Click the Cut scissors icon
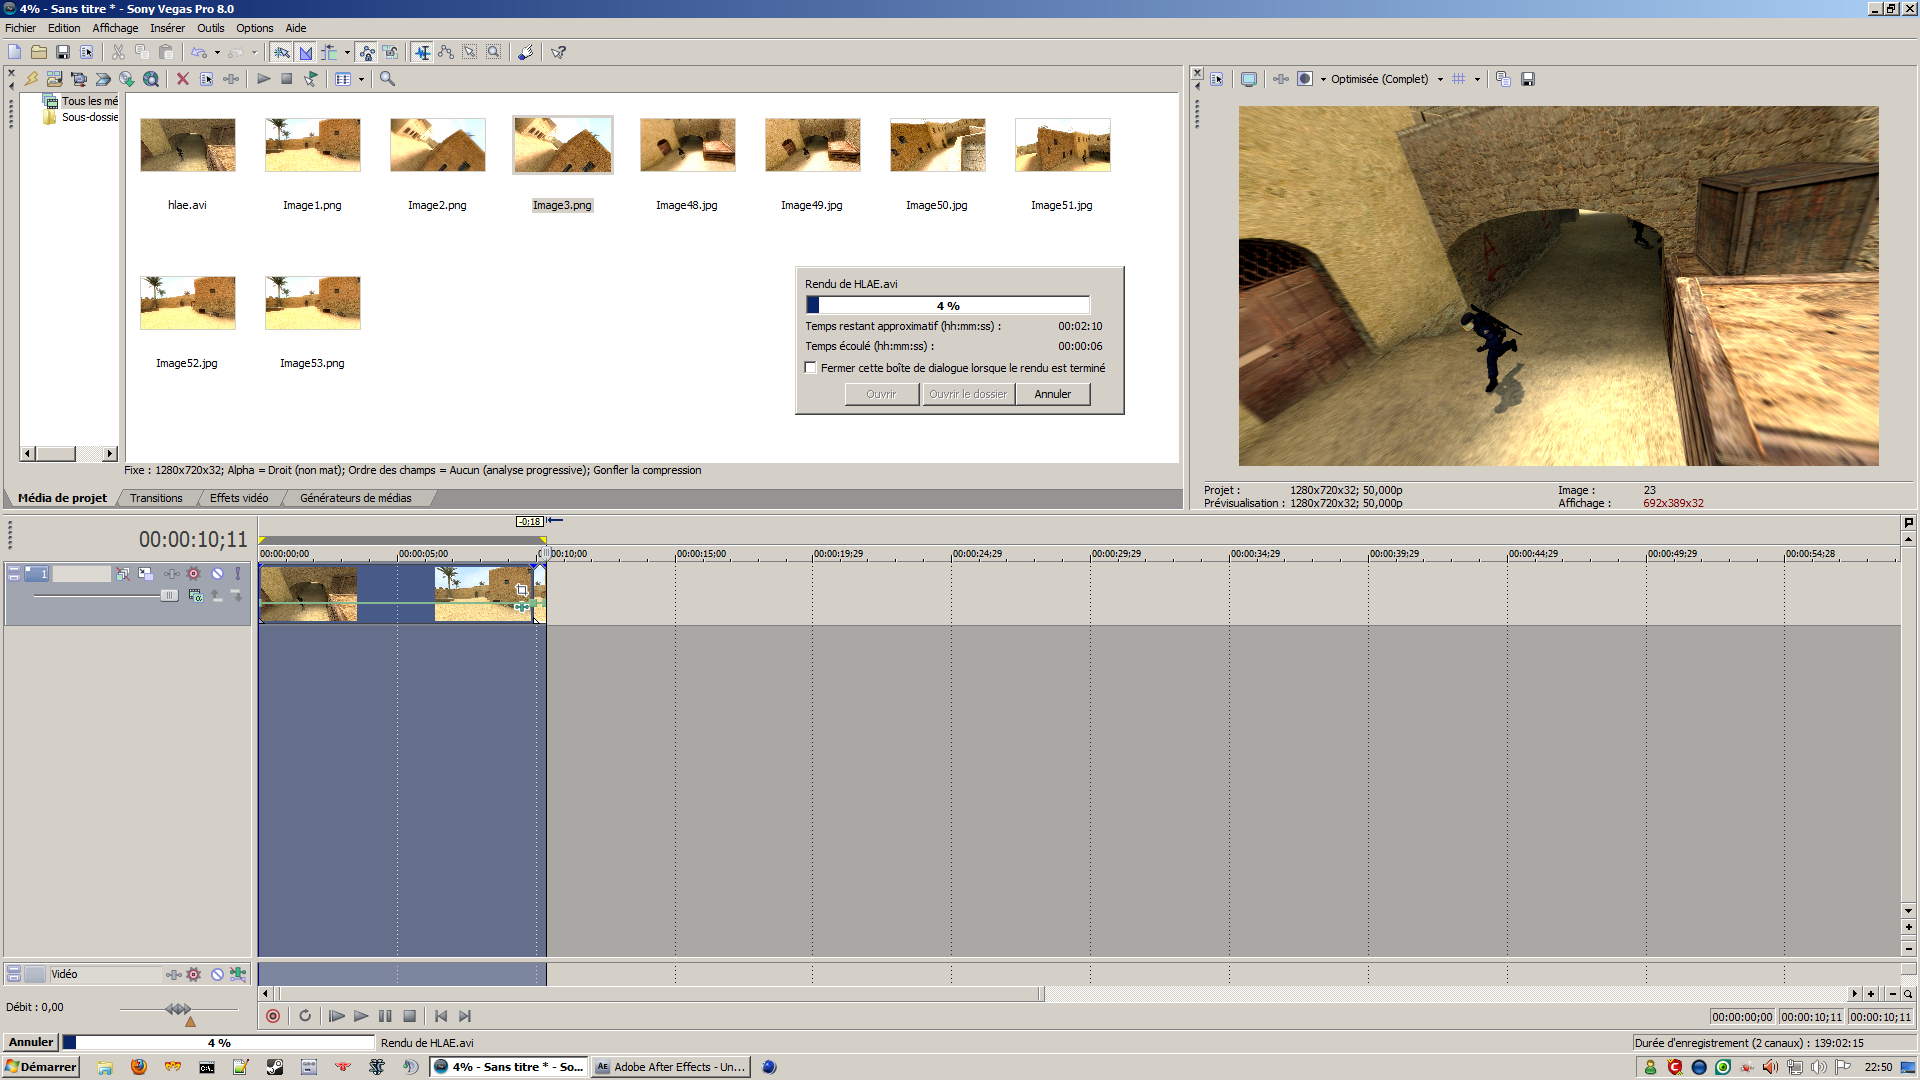The width and height of the screenshot is (1920, 1080). click(x=118, y=52)
